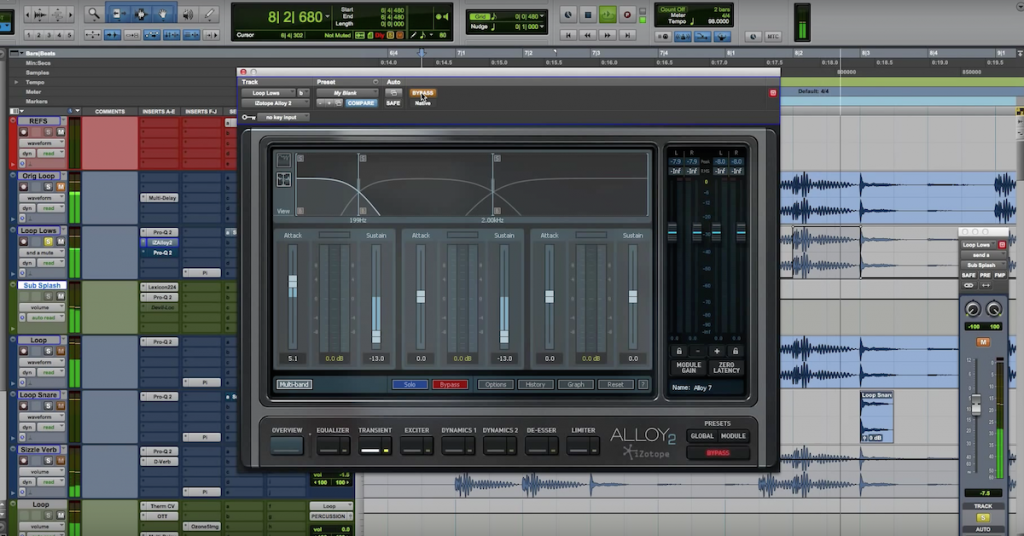Image resolution: width=1024 pixels, height=536 pixels.
Task: Expand the Tempo ruler
Action: (16, 82)
